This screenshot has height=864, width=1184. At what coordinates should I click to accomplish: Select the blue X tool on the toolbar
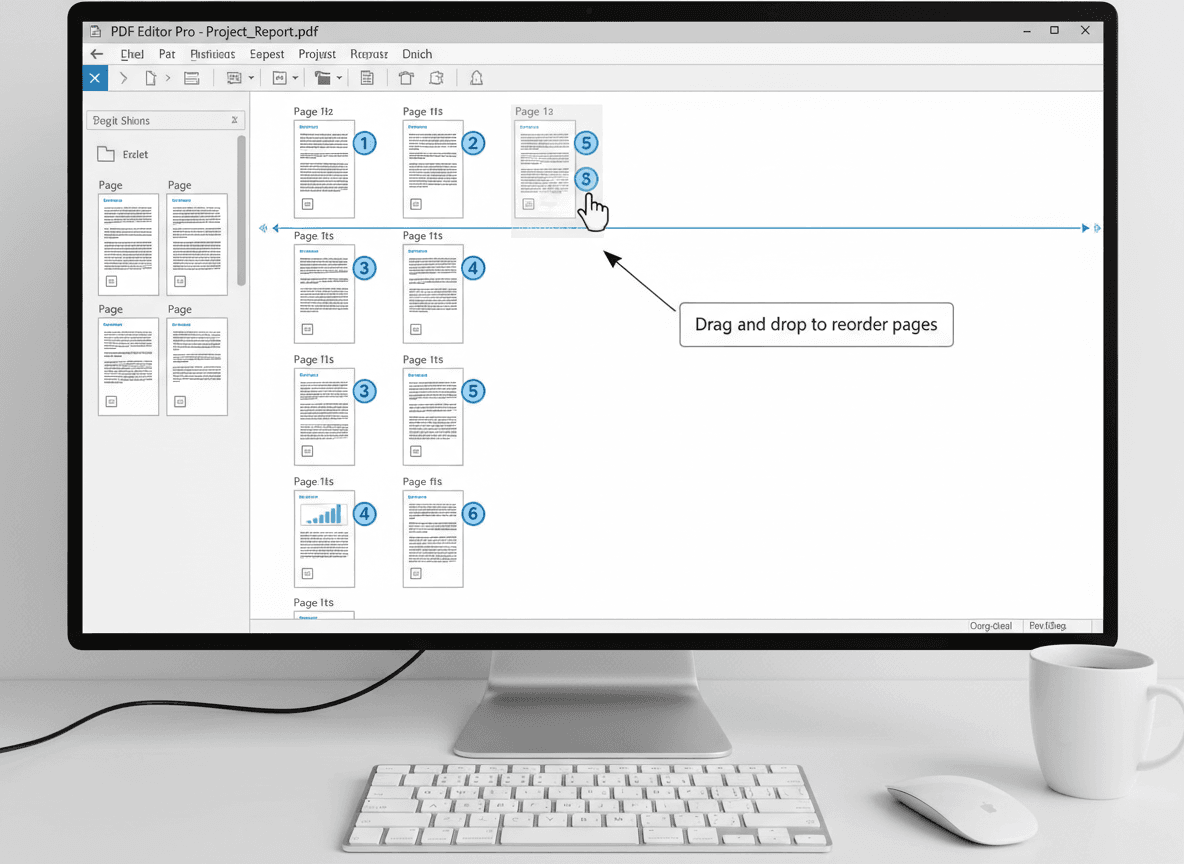(x=94, y=78)
